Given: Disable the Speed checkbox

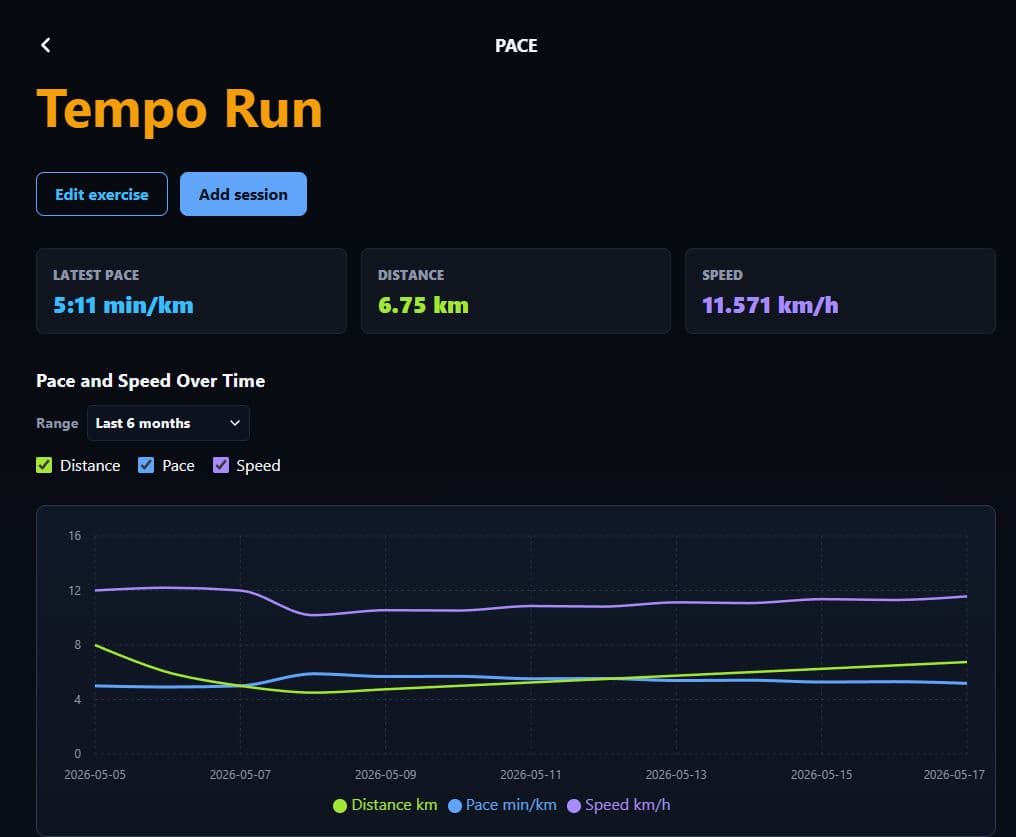Looking at the screenshot, I should pos(221,465).
